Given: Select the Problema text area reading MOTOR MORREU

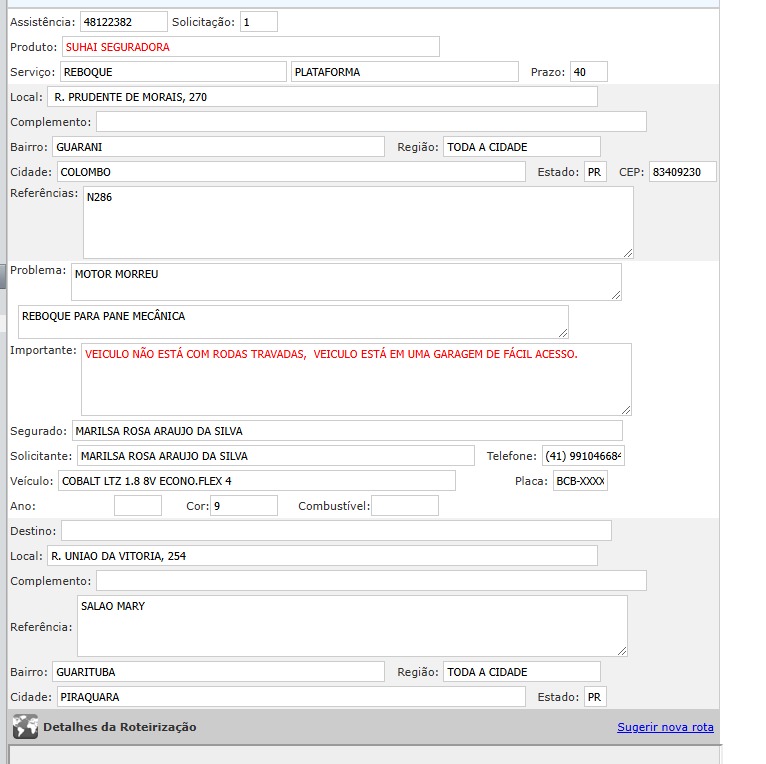Looking at the screenshot, I should coord(345,281).
